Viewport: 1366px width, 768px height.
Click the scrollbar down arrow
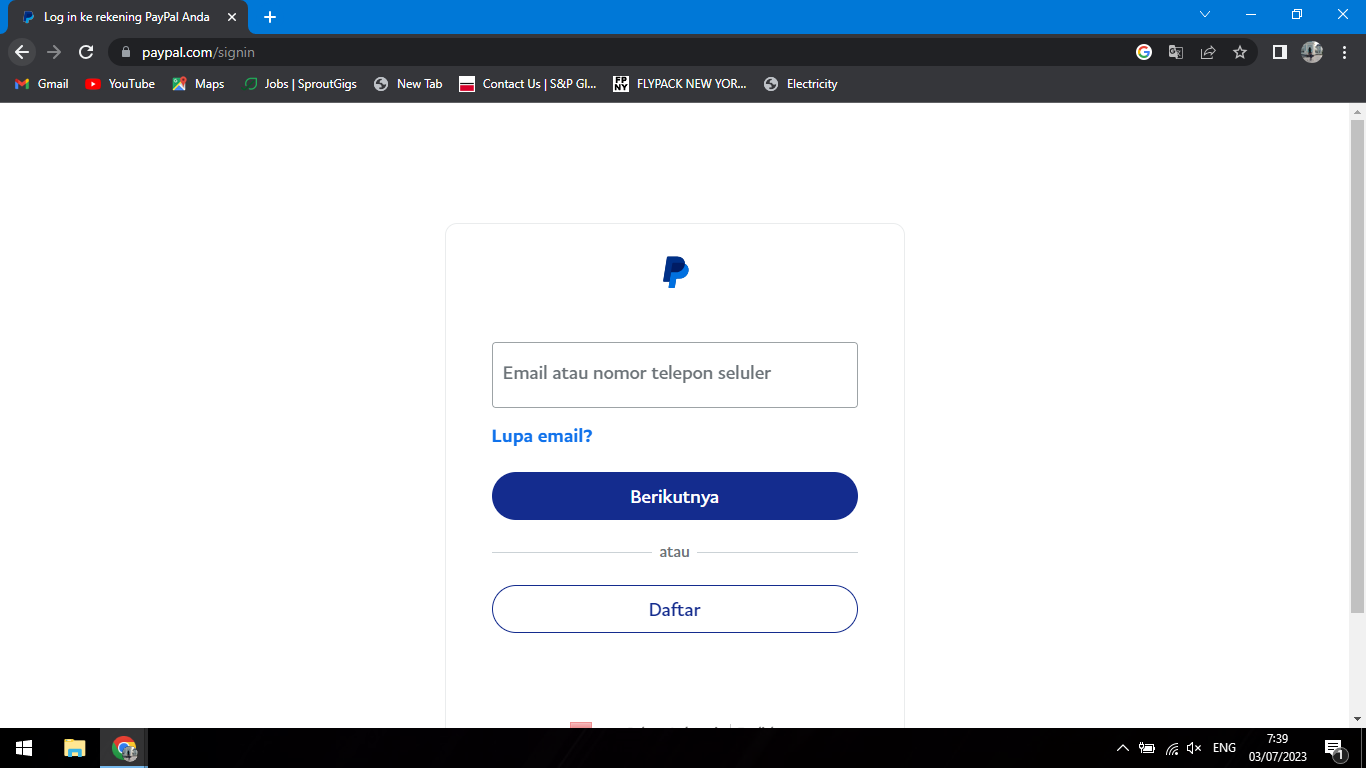(x=1357, y=719)
